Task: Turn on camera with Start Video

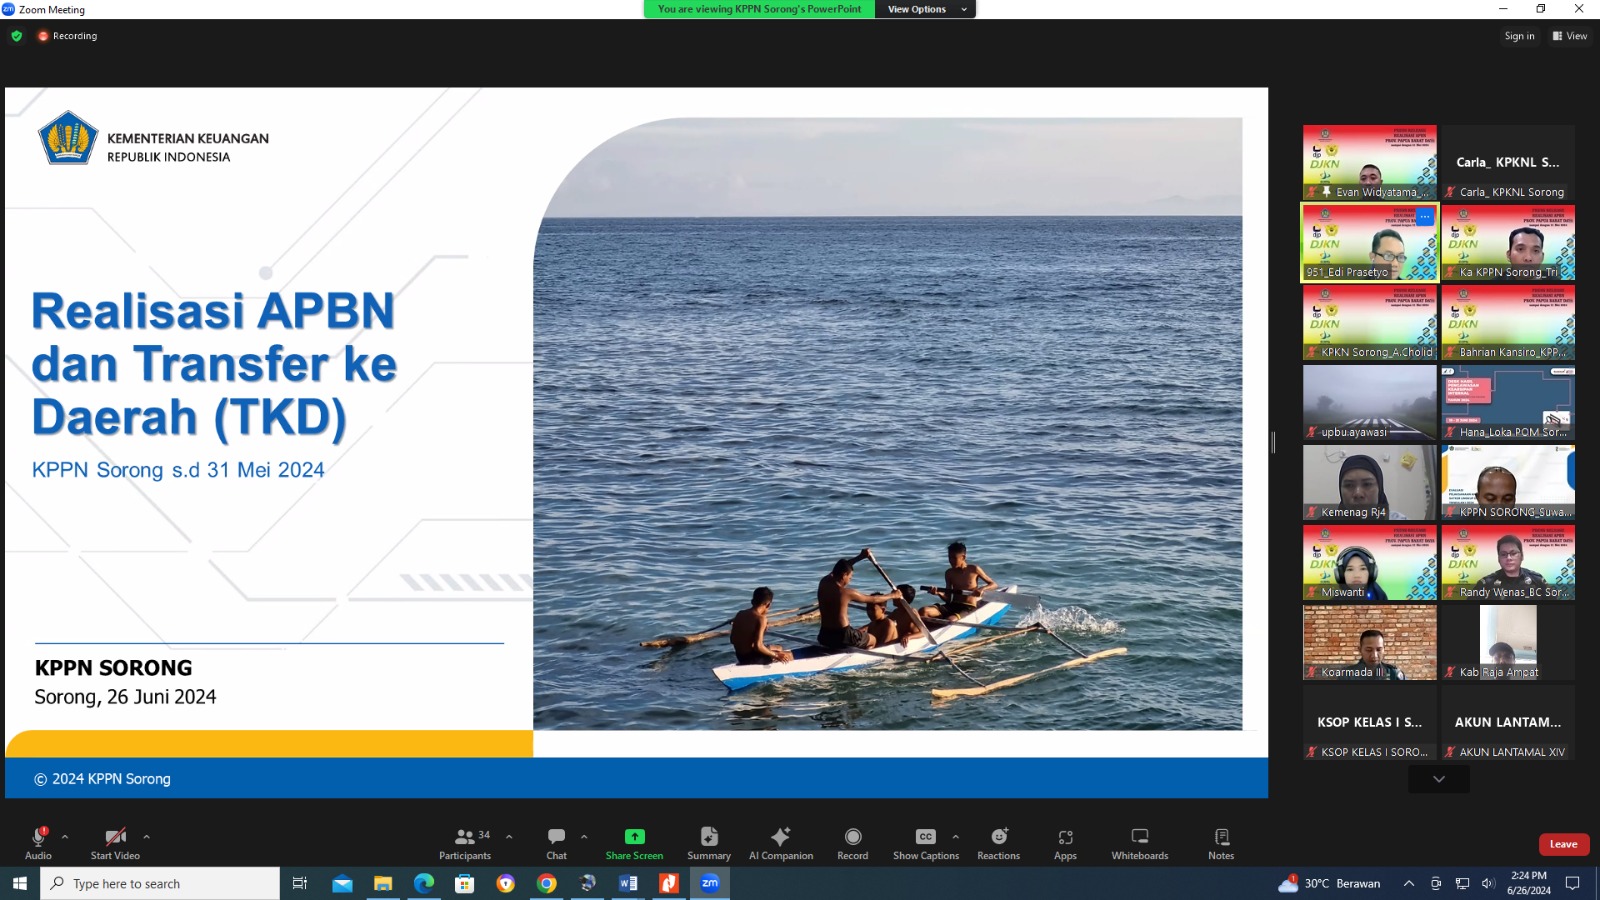Action: point(115,838)
